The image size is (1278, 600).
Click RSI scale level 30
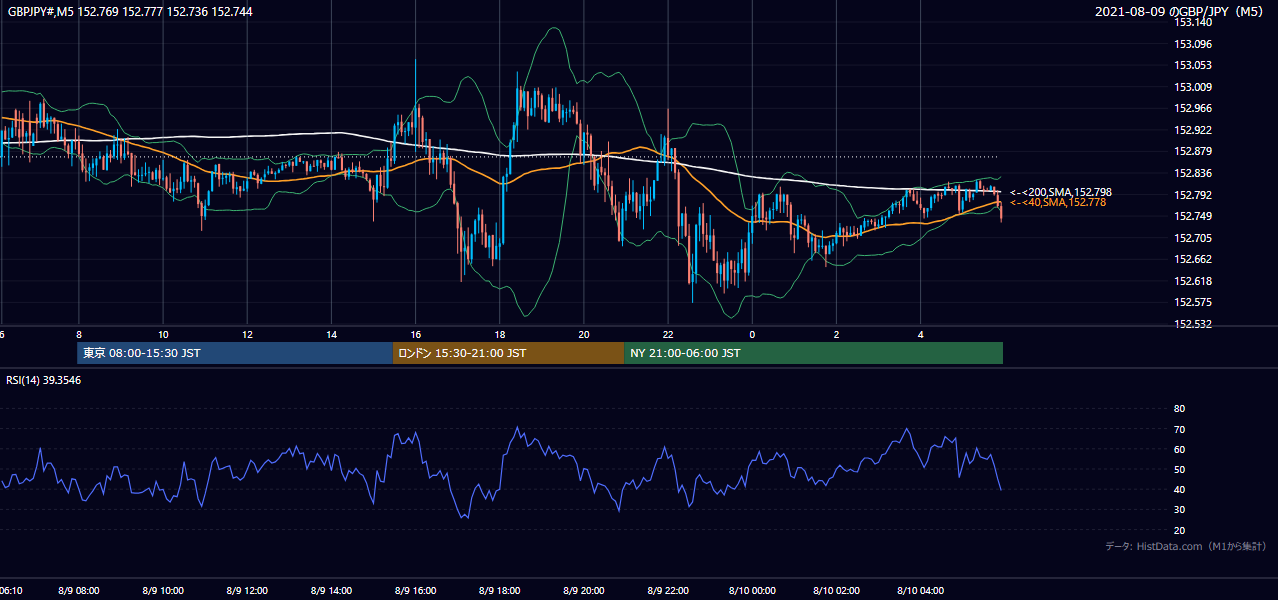coord(1179,510)
